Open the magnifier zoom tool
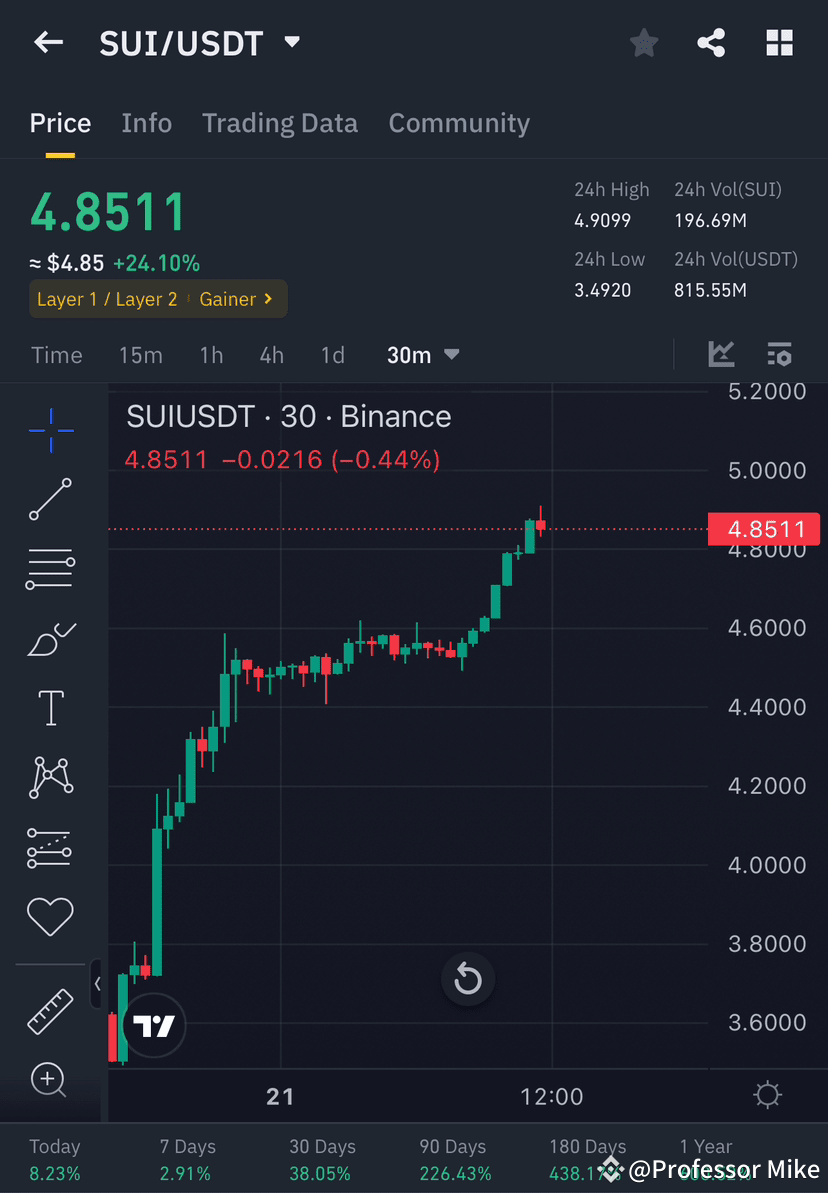The height and width of the screenshot is (1193, 828). [50, 1080]
